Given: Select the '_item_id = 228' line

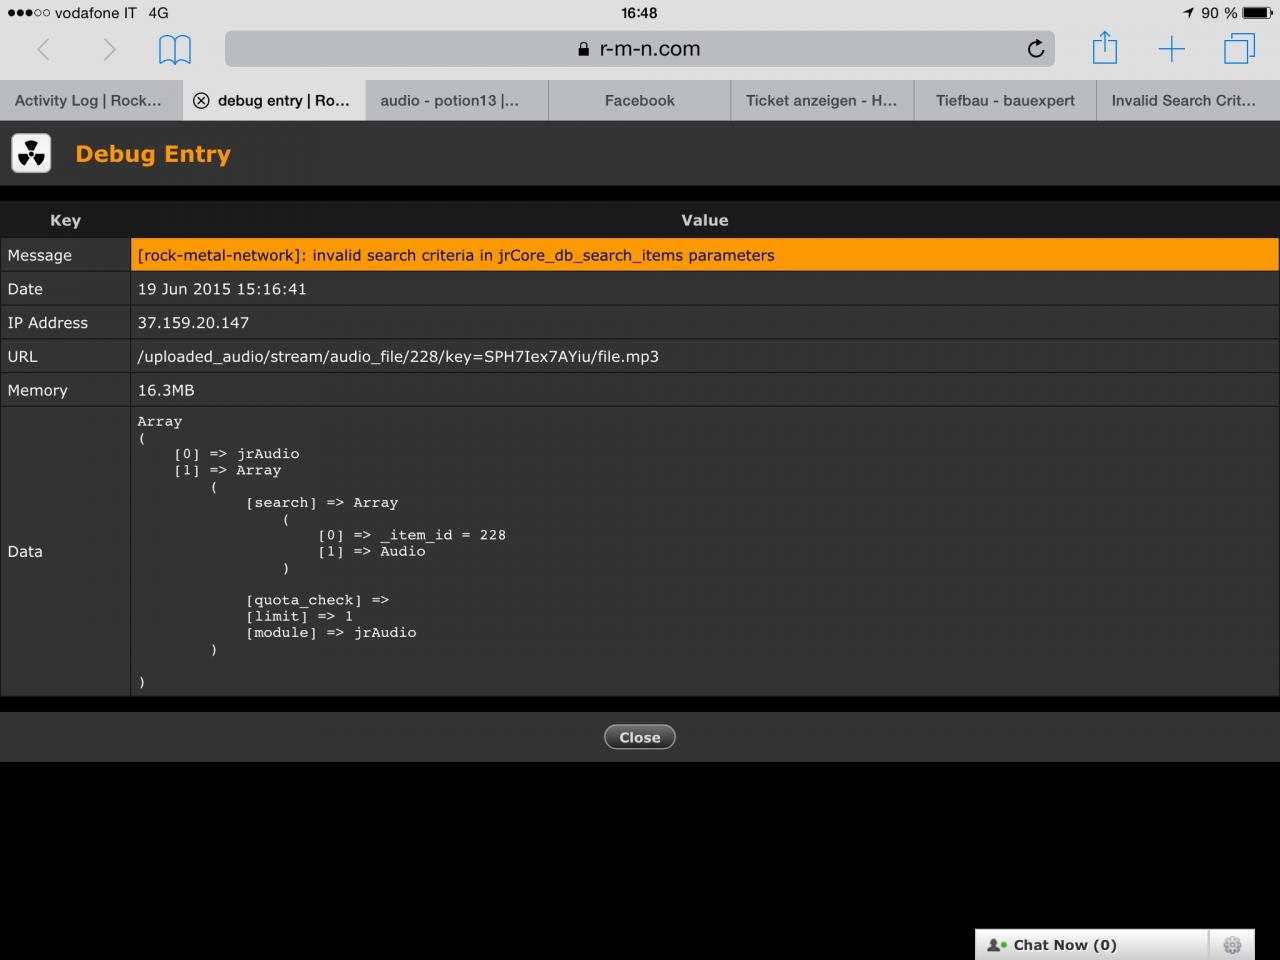Looking at the screenshot, I should pyautogui.click(x=412, y=535).
